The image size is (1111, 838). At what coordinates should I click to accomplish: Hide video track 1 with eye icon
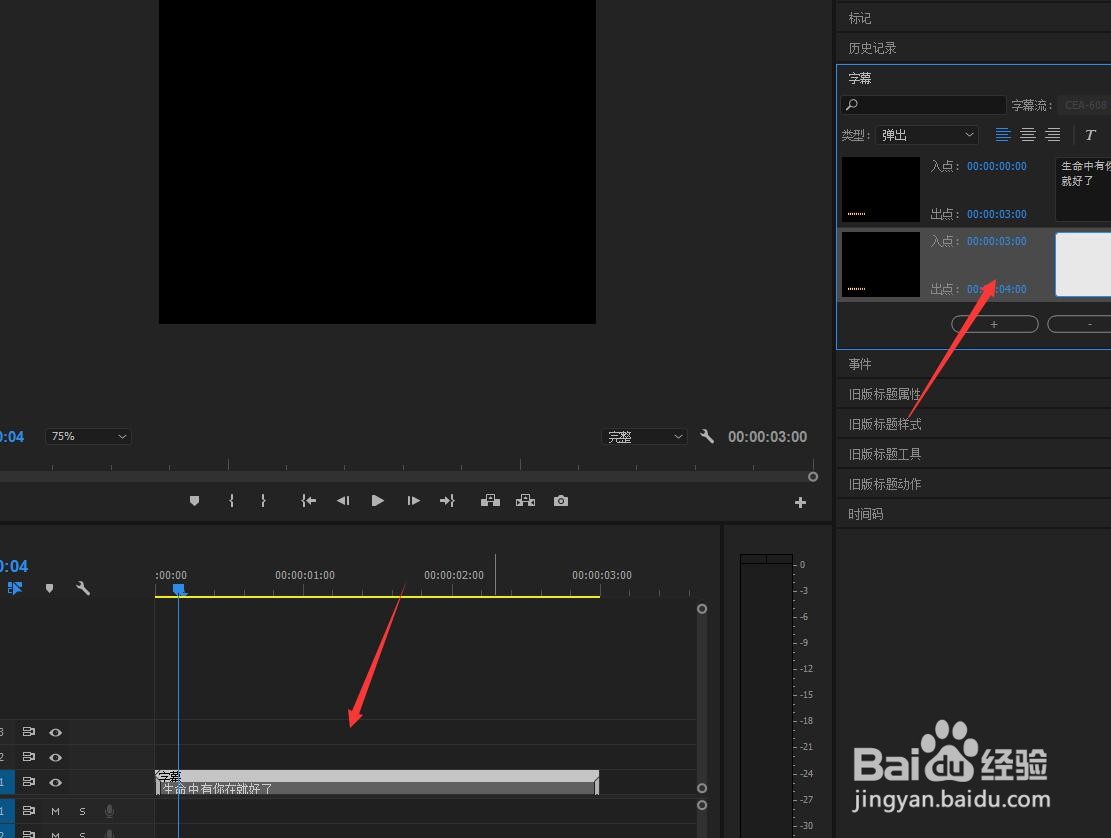55,782
